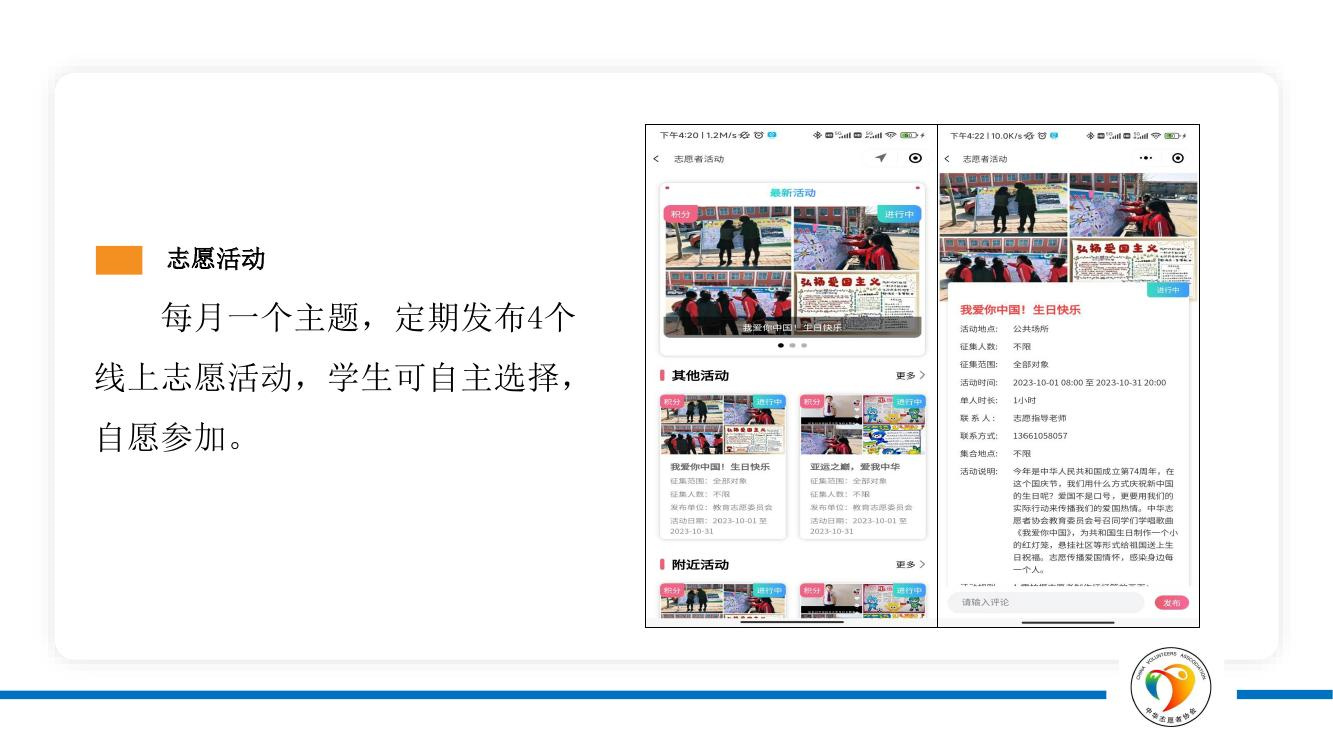Click the orange square beside 志愿活动
Screen dimensions: 1333x750
[119, 260]
